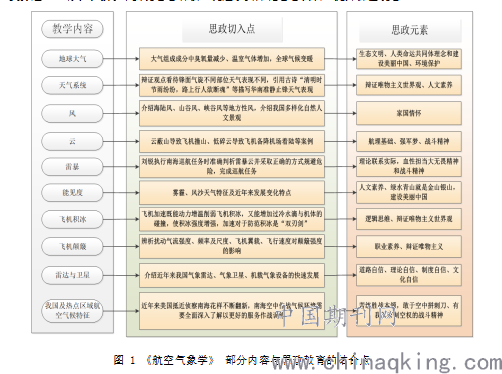Click the 教学内容 header pill

(x=72, y=29)
